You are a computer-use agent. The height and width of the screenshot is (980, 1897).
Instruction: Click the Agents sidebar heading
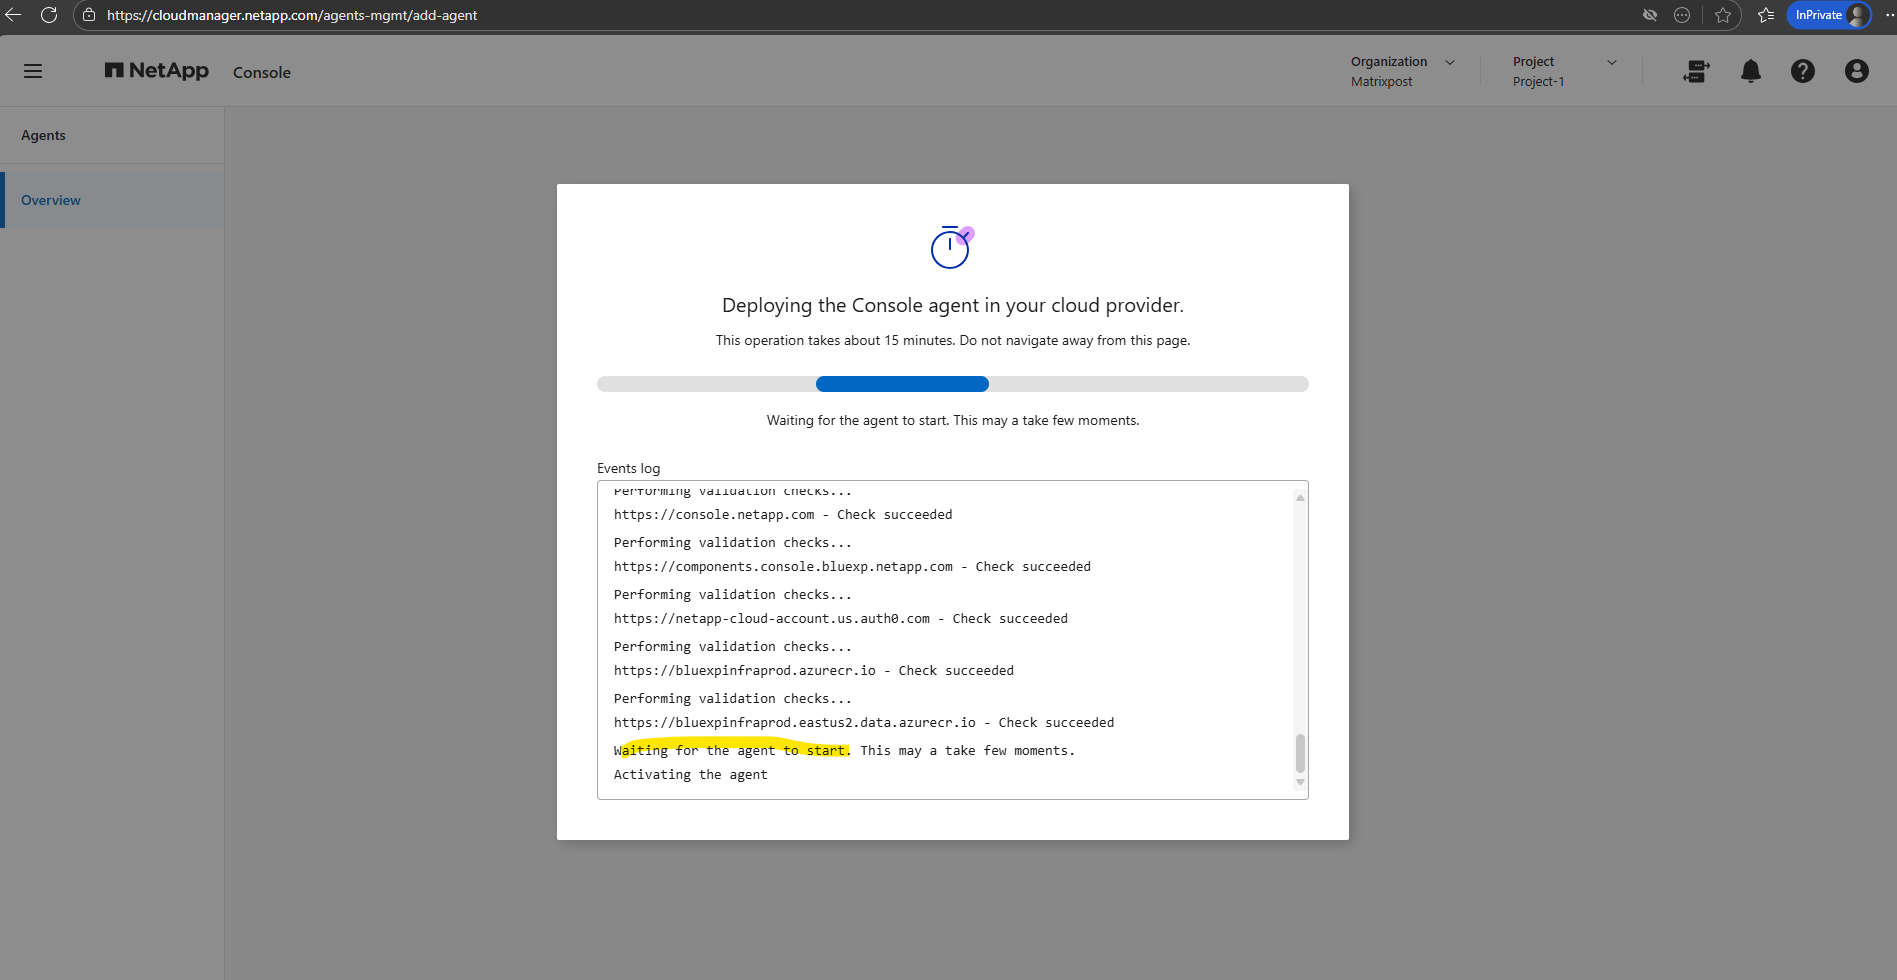click(x=43, y=135)
